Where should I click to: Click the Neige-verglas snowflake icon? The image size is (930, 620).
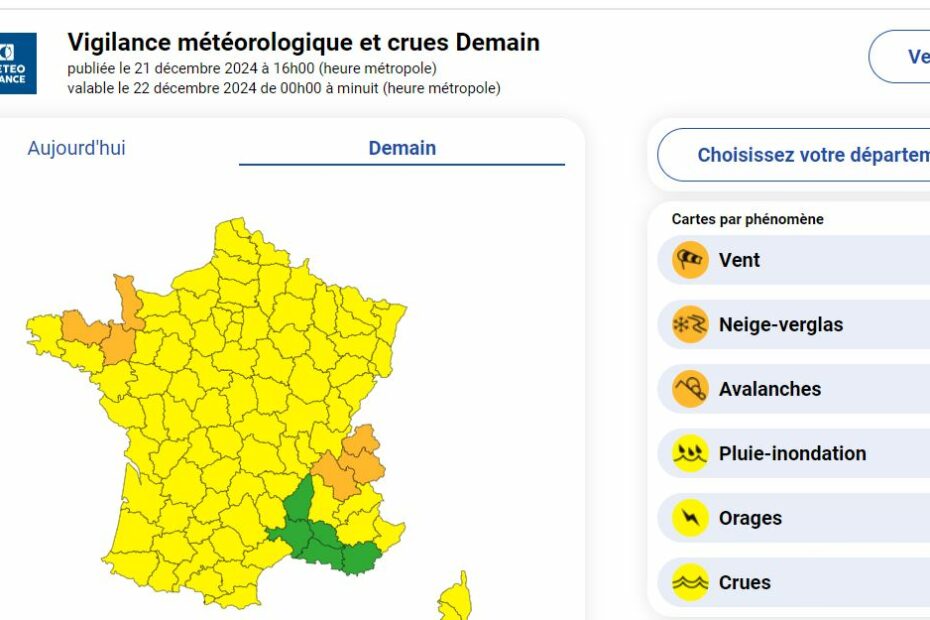690,325
